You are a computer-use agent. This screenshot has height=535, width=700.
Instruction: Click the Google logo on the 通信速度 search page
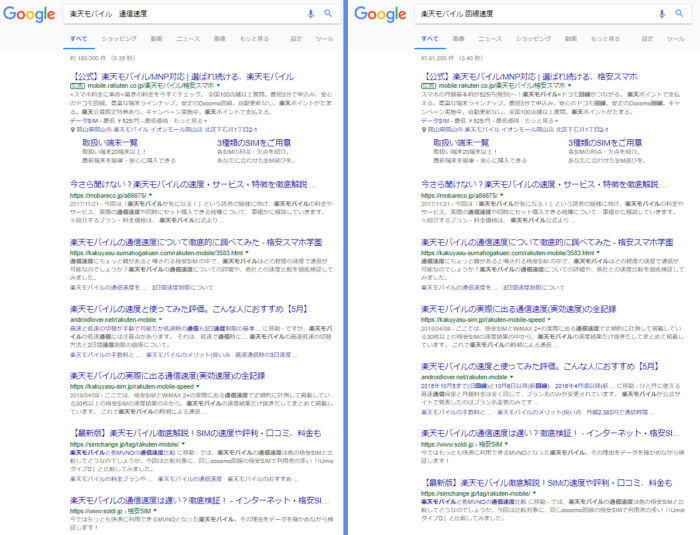point(29,14)
